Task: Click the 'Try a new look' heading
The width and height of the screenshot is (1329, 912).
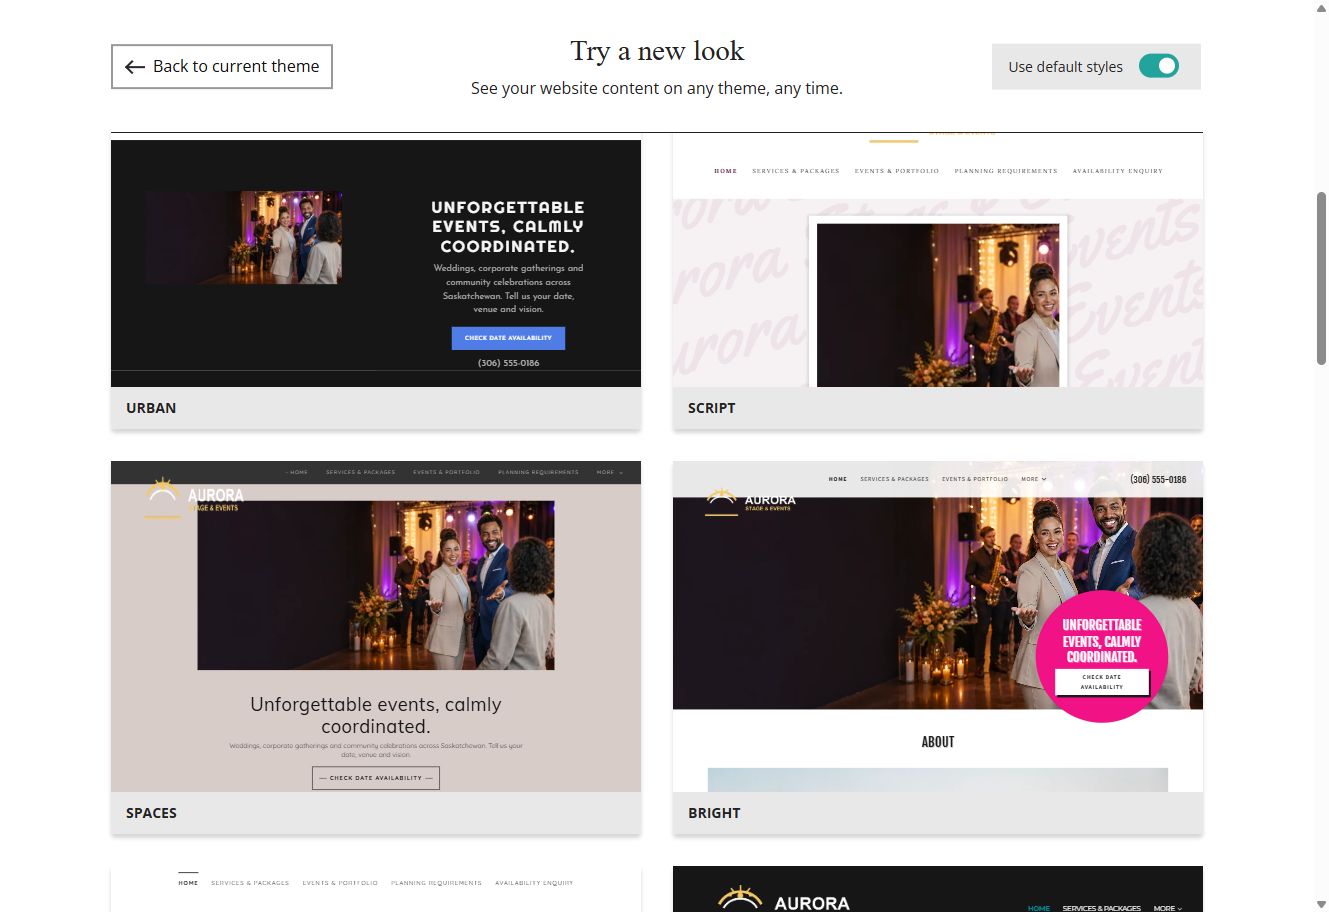Action: pos(657,51)
